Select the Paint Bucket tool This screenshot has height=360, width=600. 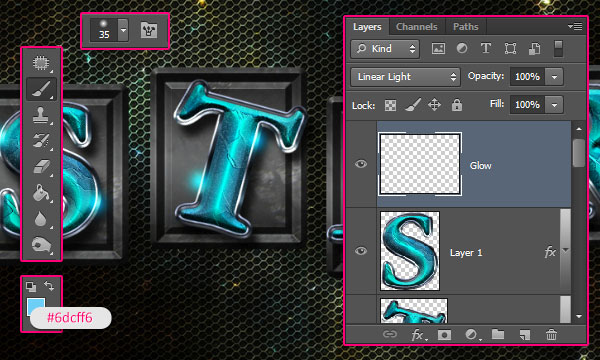[41, 193]
